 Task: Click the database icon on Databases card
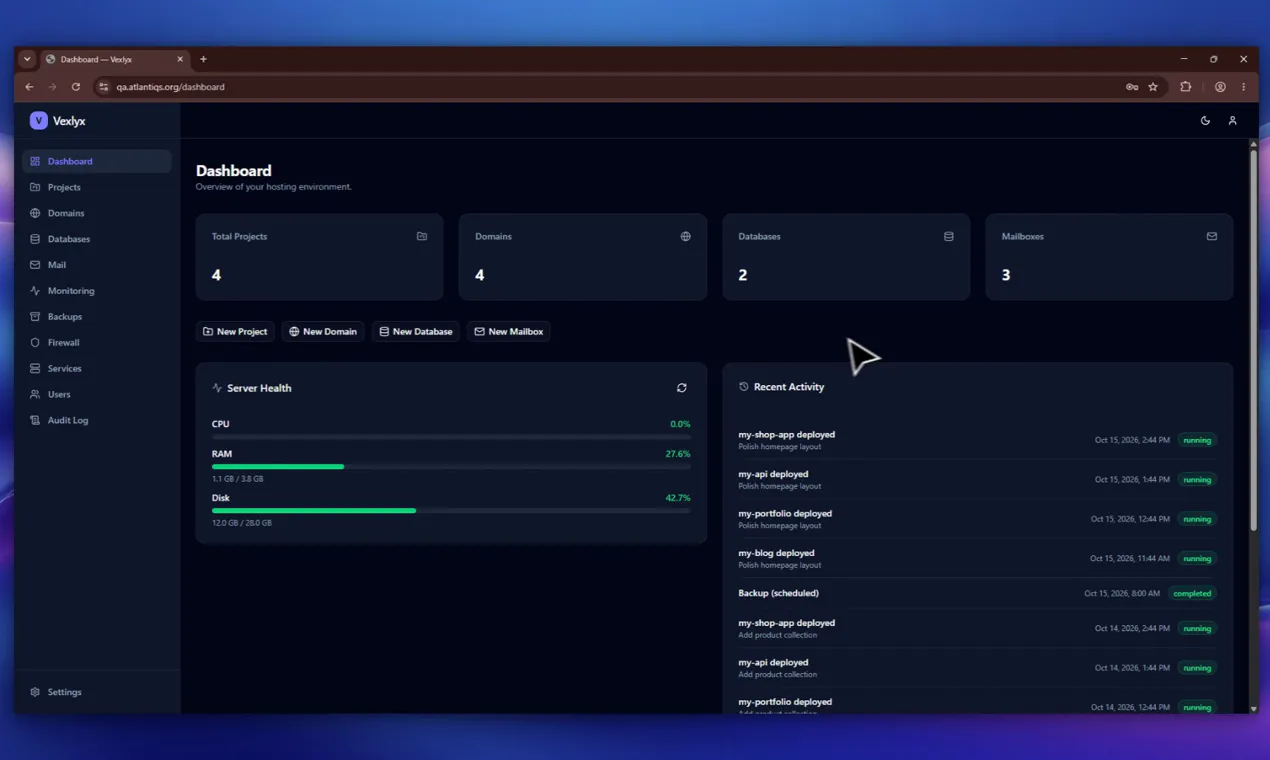[949, 237]
